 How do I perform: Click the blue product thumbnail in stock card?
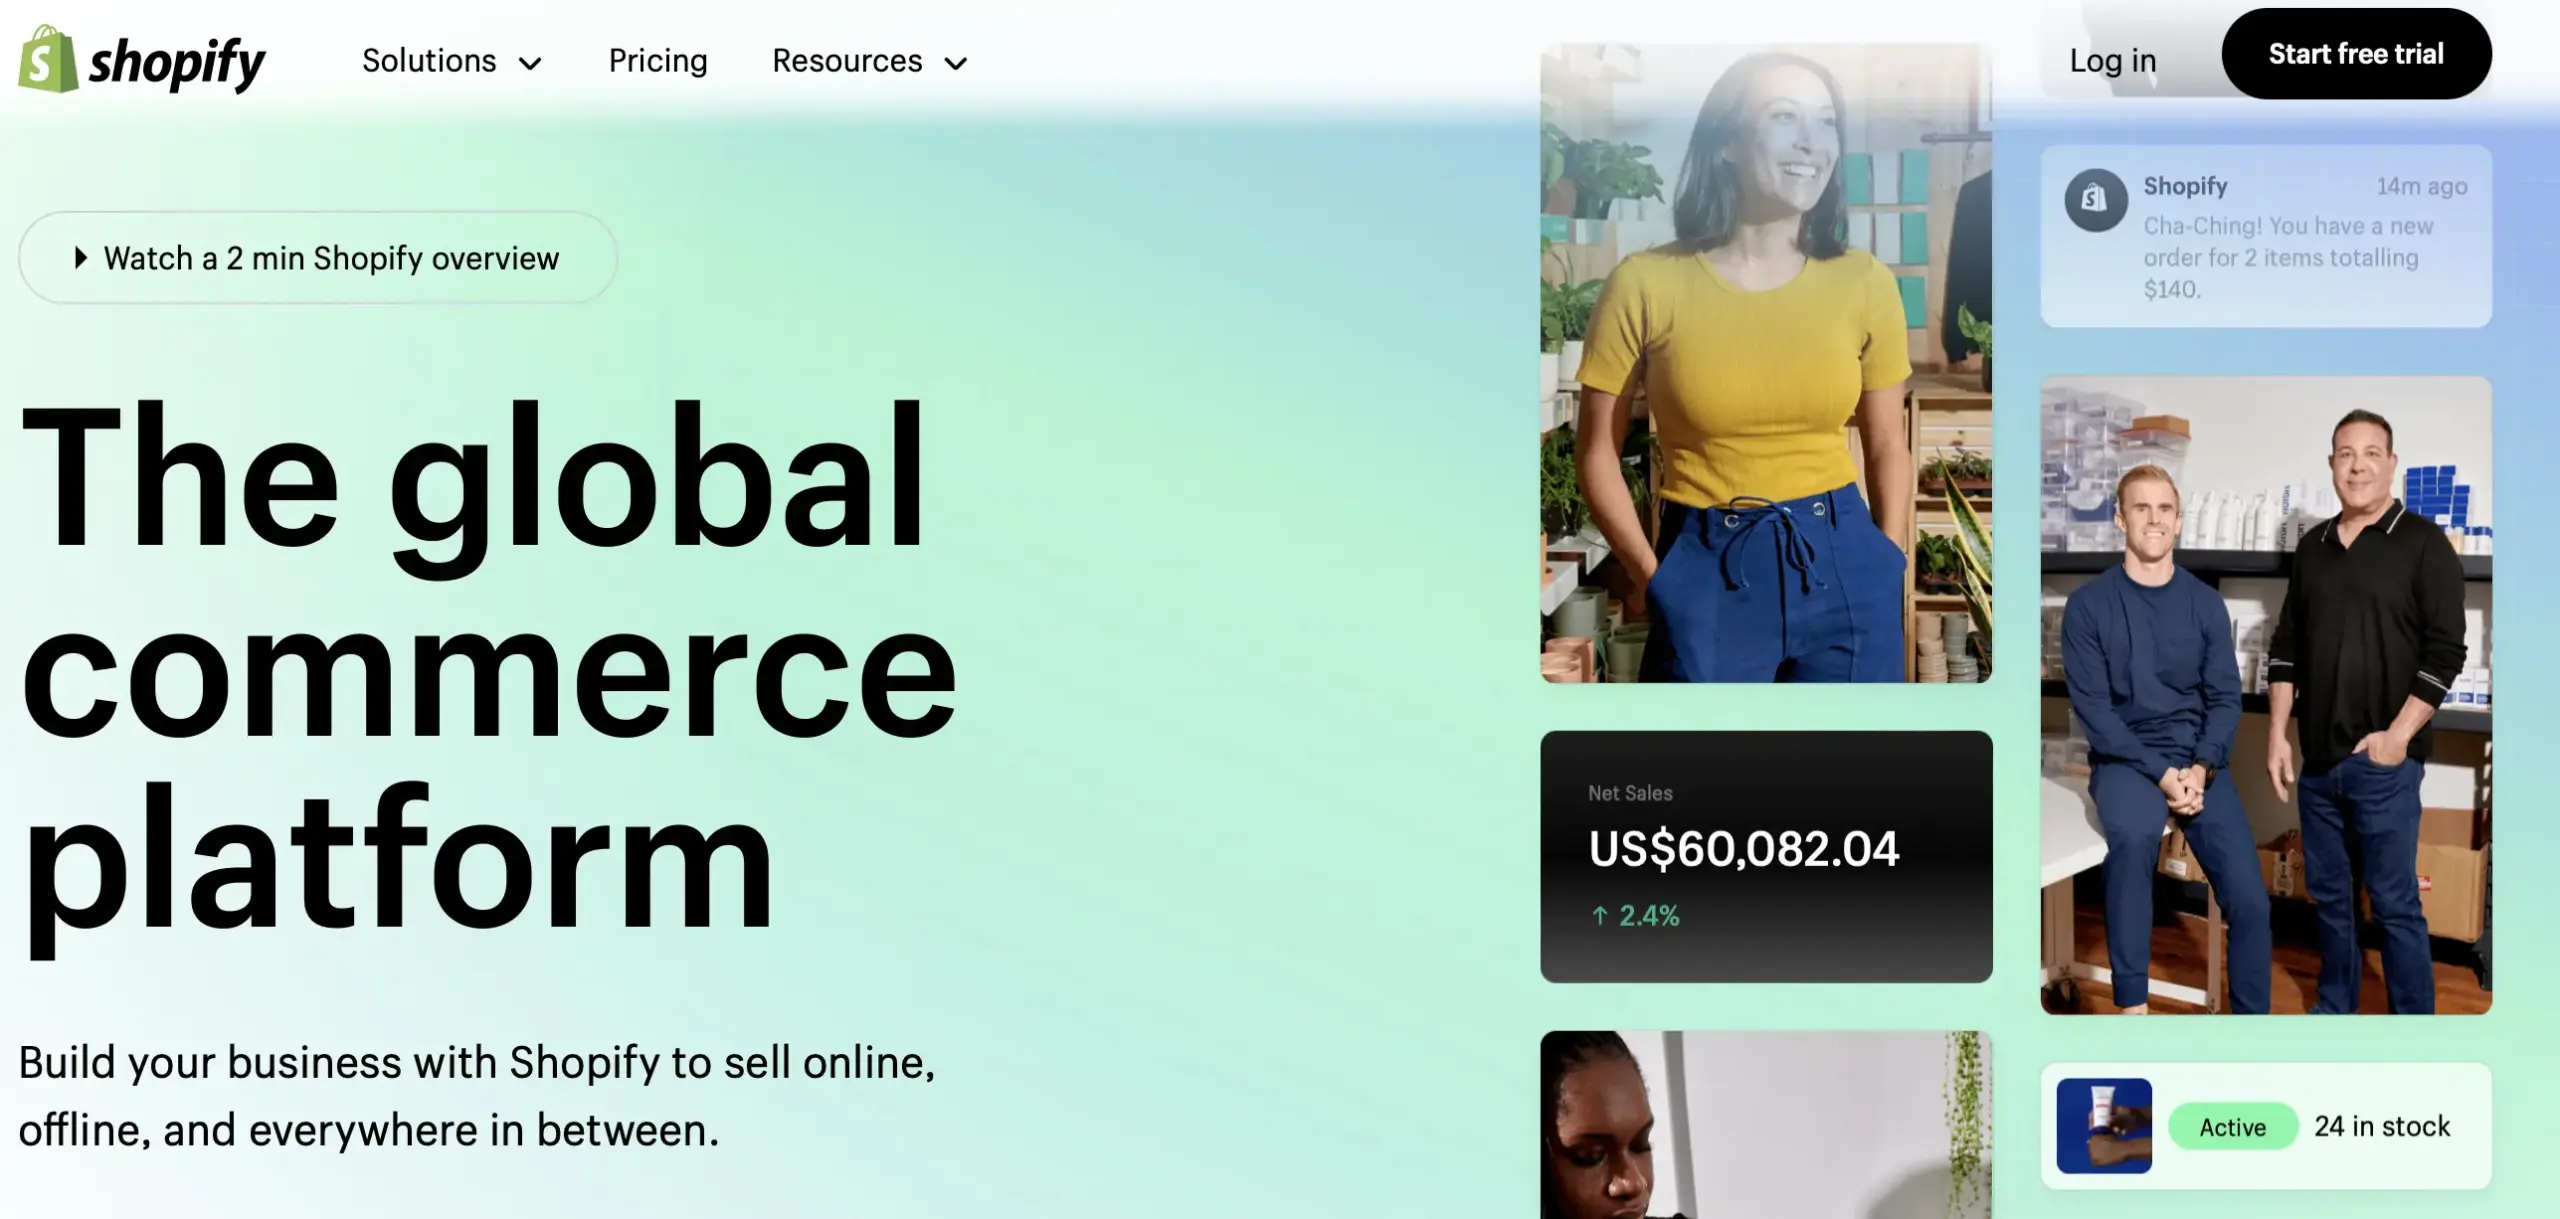[x=2104, y=1126]
